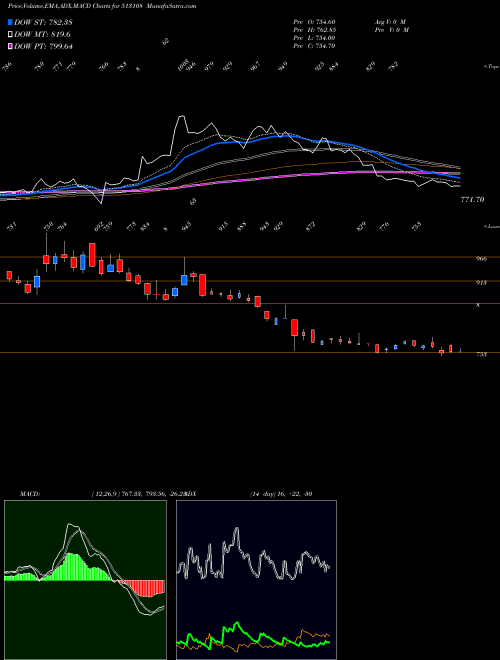Select the DOW PT: 799.64 label
The height and width of the screenshot is (660, 500).
pos(43,47)
